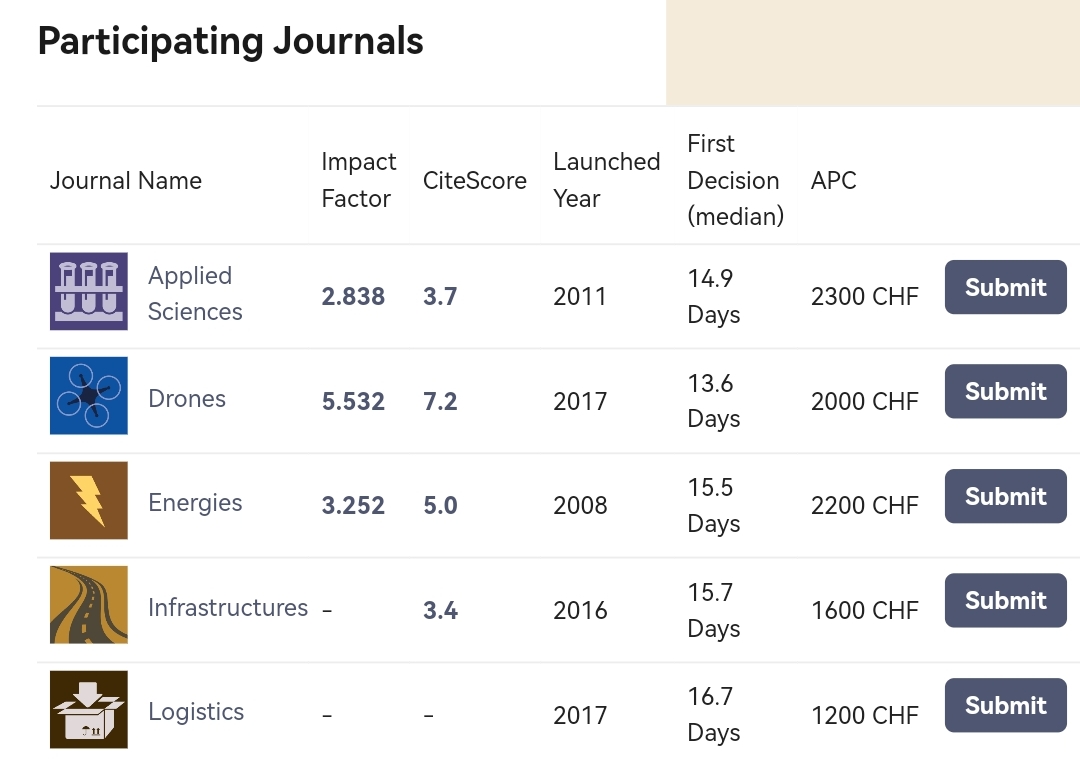Click the Energies lightning bolt icon
The image size is (1080, 763).
89,500
